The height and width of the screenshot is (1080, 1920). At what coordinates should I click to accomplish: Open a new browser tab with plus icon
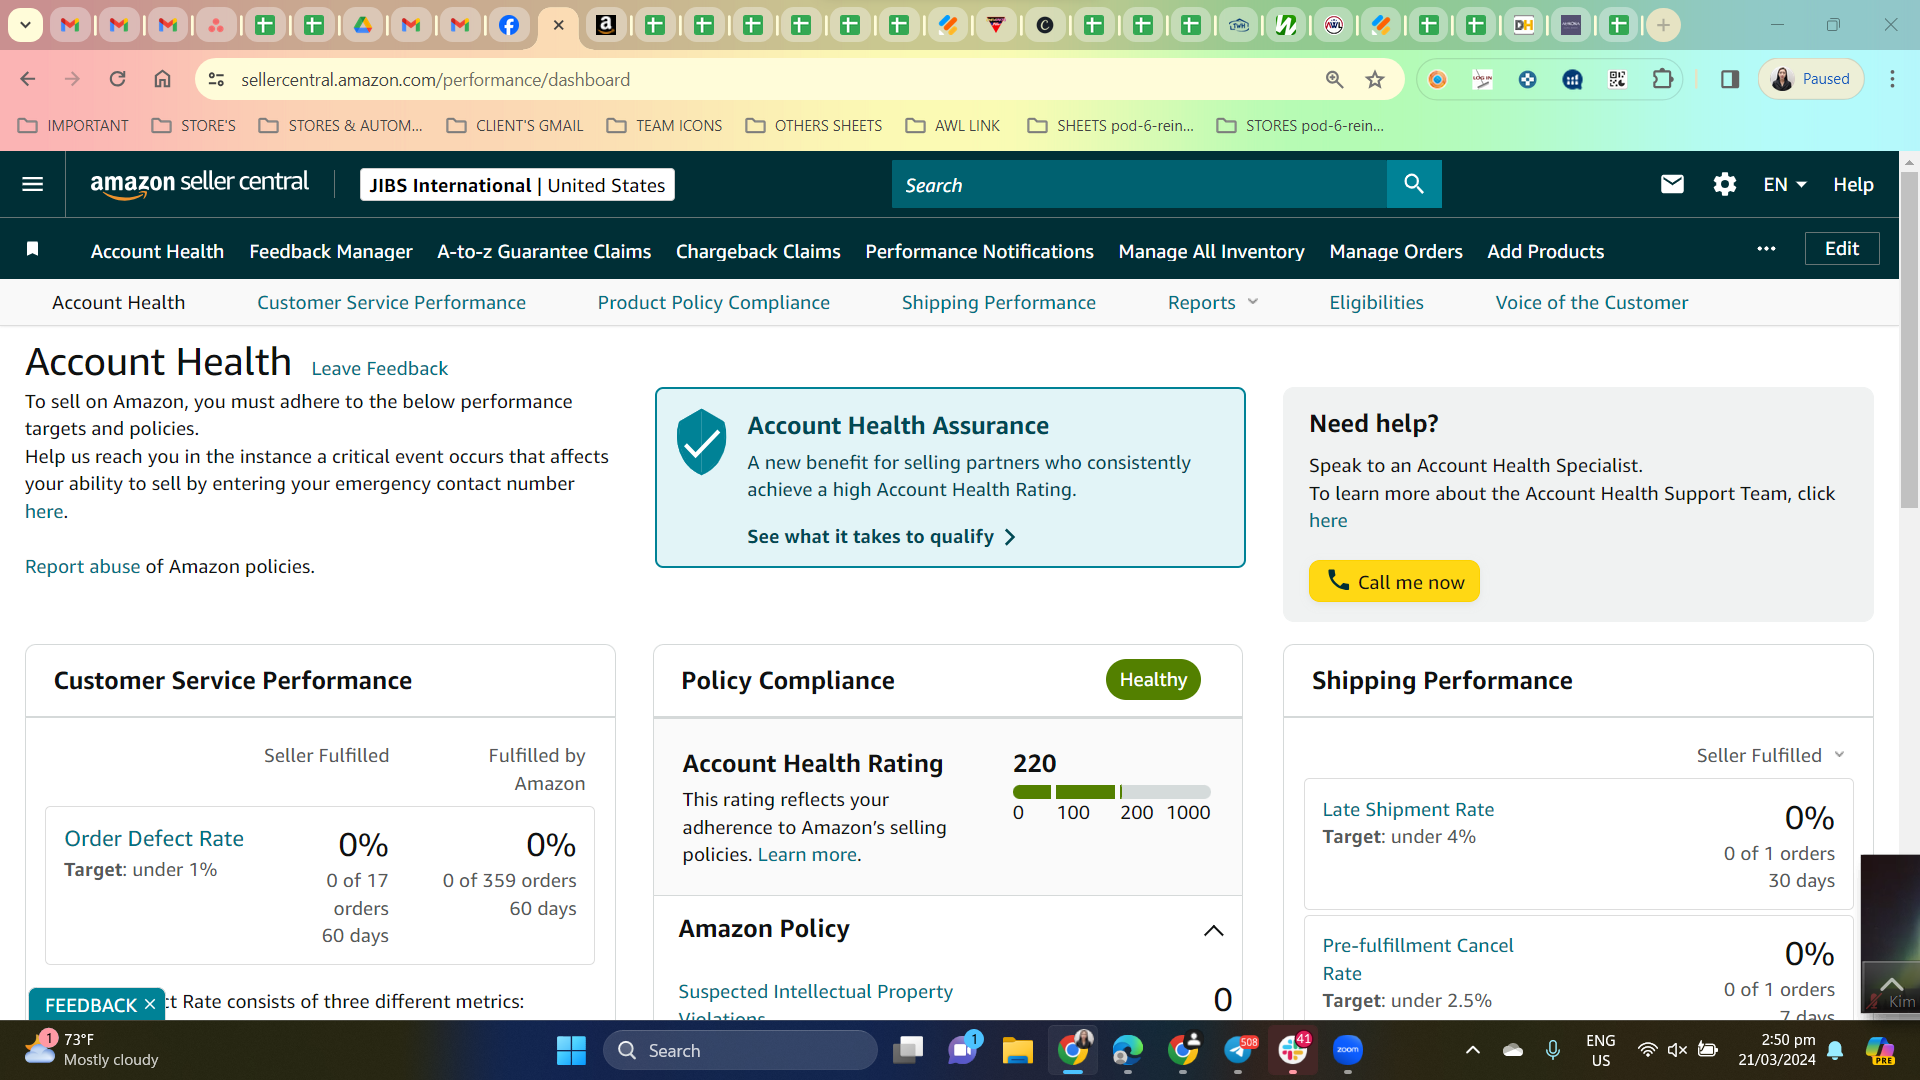coord(1663,25)
